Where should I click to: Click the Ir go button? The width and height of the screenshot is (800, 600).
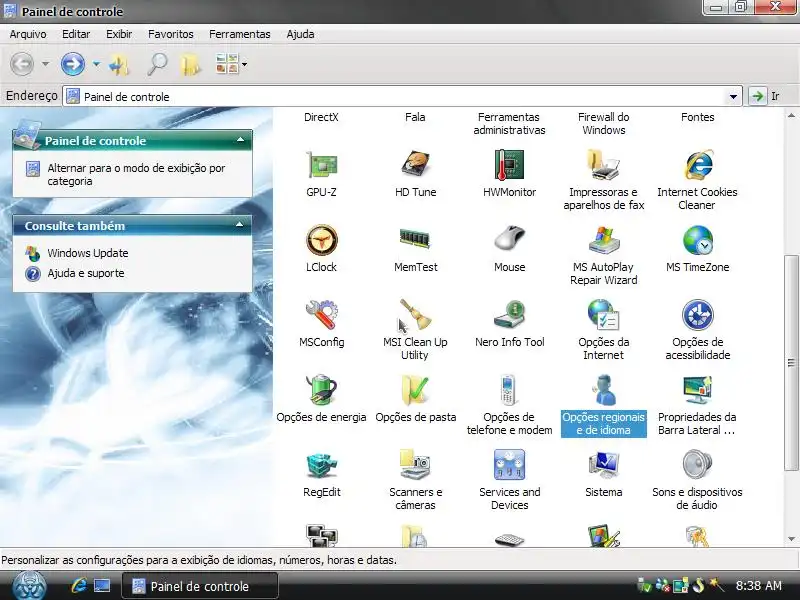(x=765, y=96)
